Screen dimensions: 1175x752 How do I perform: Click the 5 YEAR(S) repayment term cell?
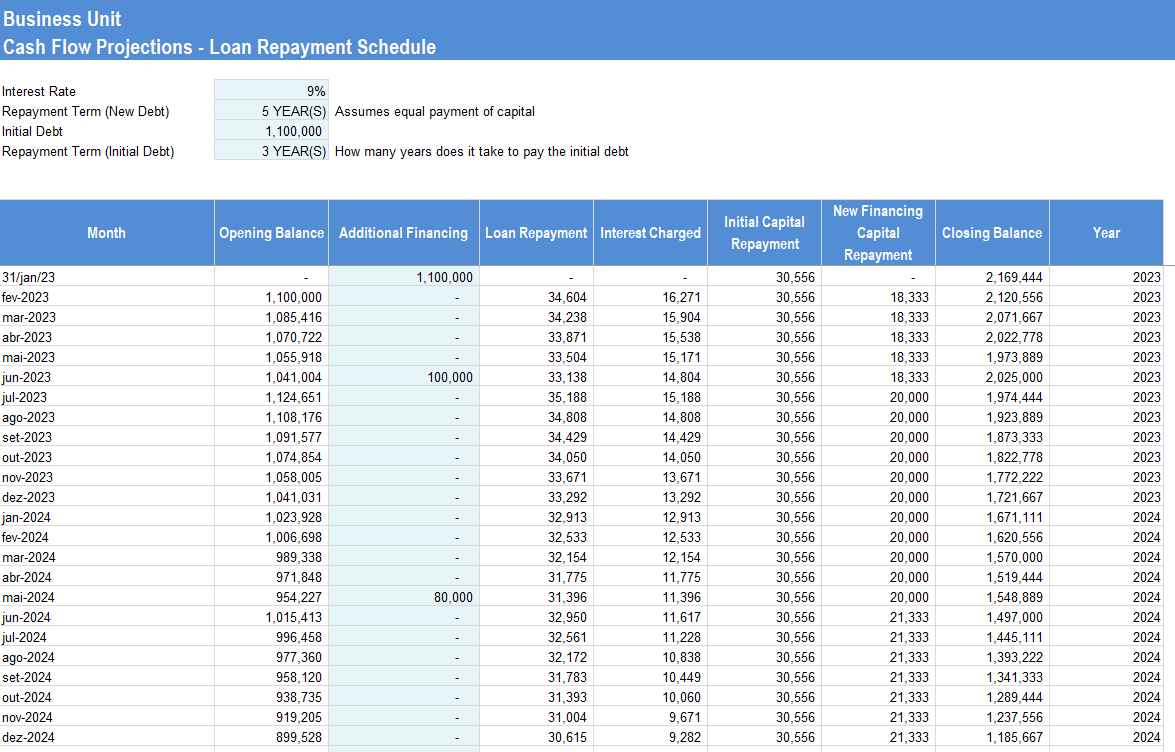tap(271, 111)
